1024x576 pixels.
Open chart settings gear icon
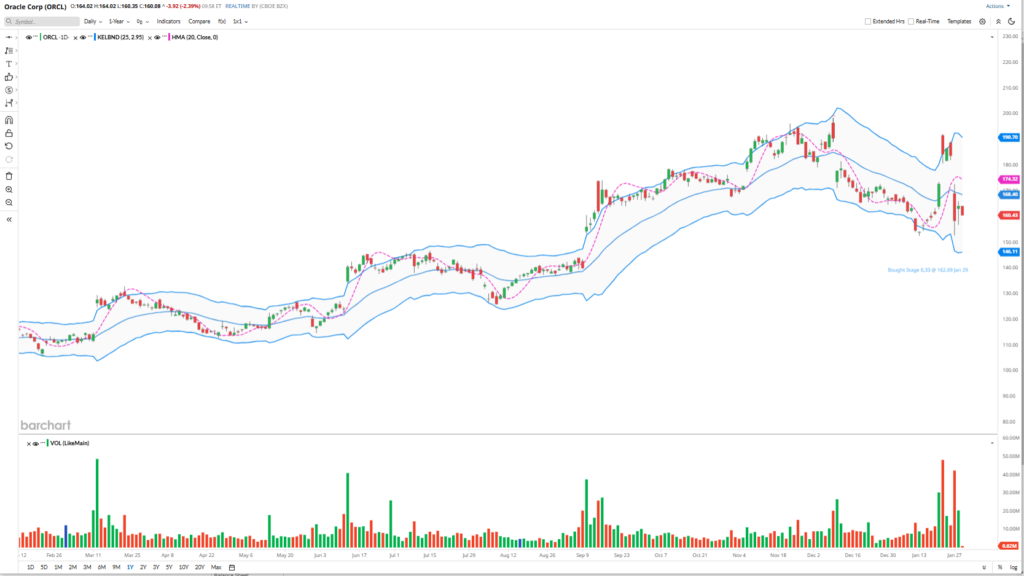(x=982, y=21)
